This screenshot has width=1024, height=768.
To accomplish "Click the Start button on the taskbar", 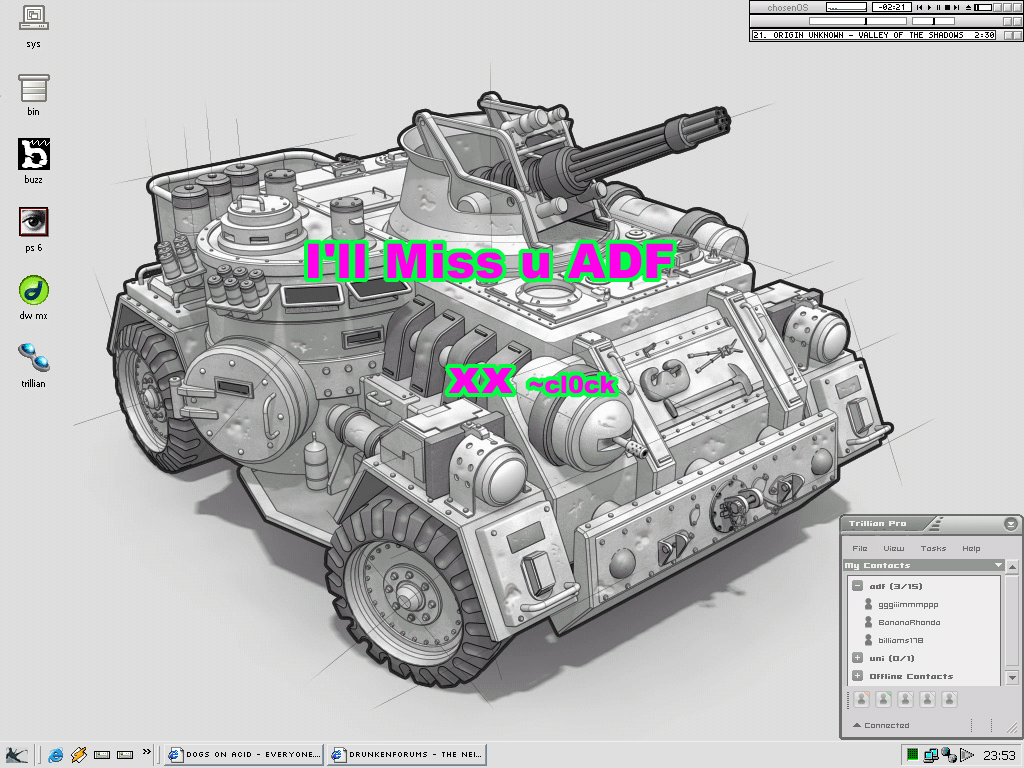I will [15, 754].
